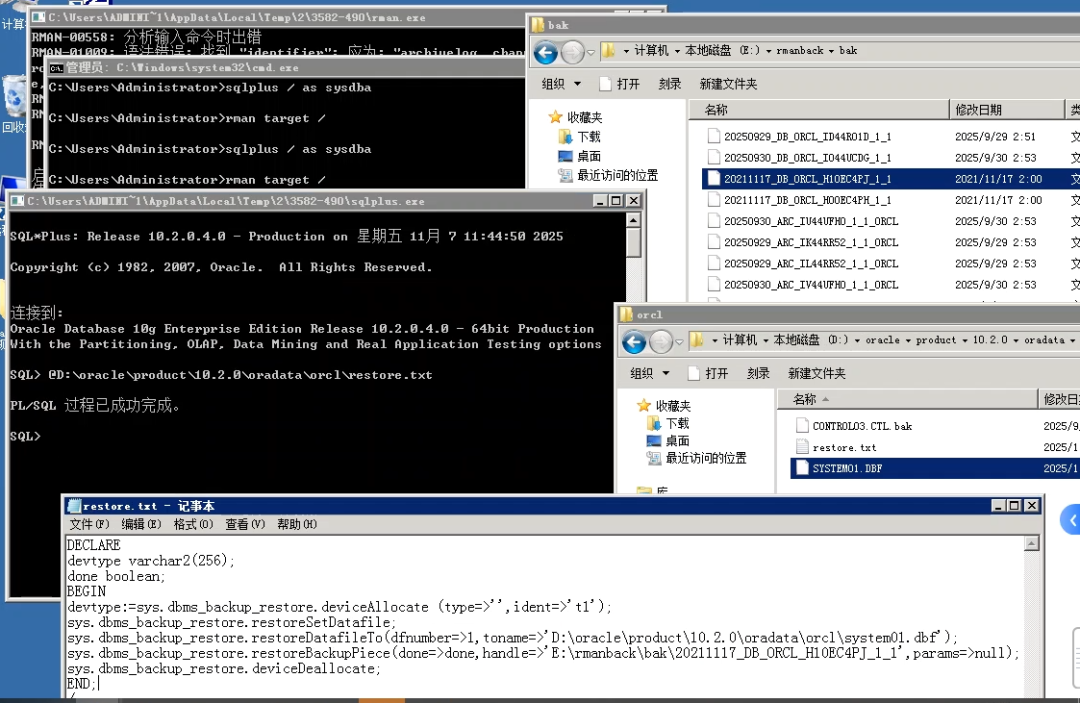This screenshot has width=1080, height=703.
Task: Click file icon of restore.txt in orcl window
Action: tap(802, 447)
